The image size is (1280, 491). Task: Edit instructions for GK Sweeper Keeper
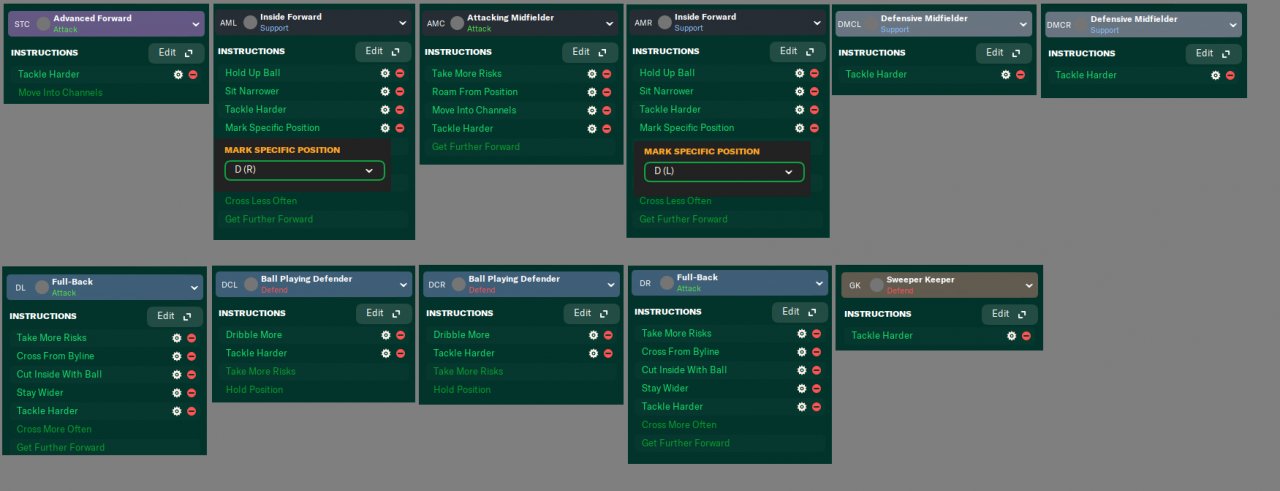tap(1010, 314)
